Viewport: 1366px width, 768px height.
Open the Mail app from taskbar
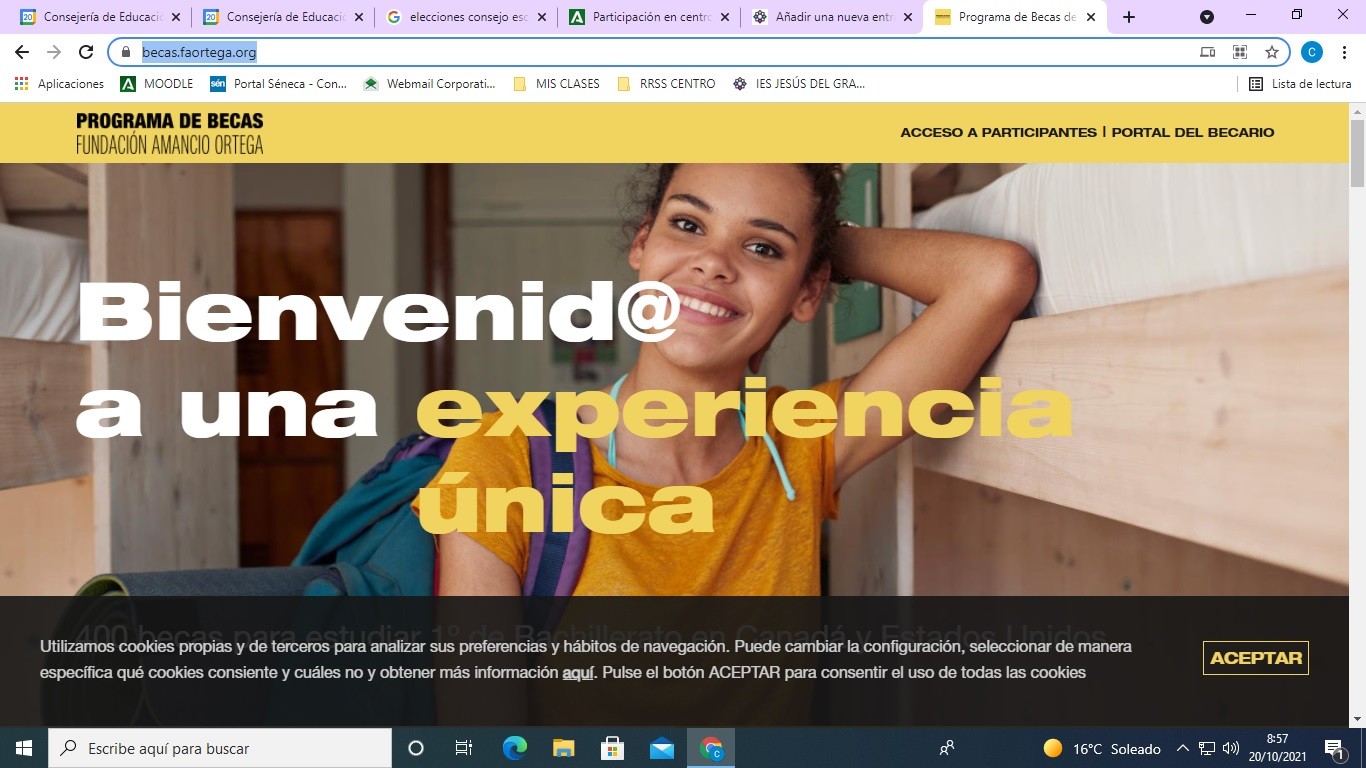(x=662, y=748)
